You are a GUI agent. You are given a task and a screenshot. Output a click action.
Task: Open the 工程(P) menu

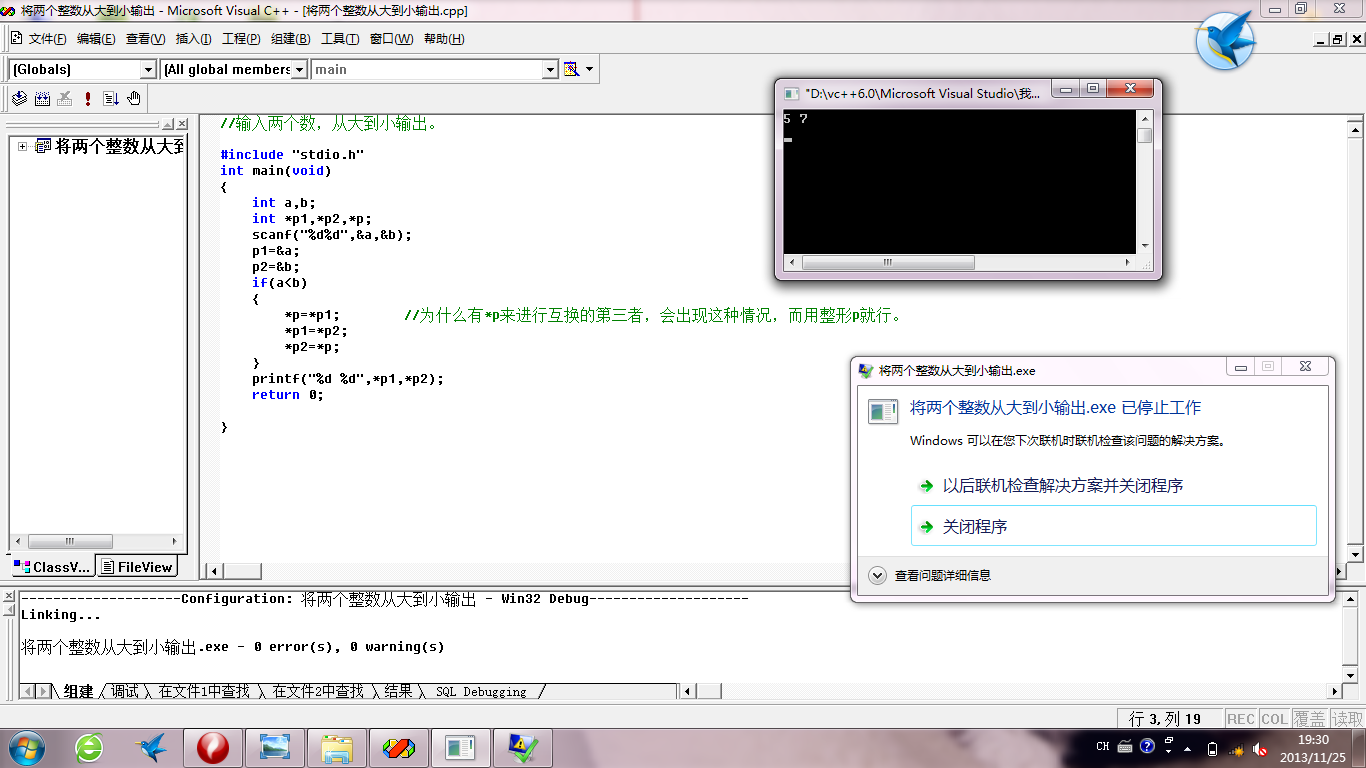(241, 39)
